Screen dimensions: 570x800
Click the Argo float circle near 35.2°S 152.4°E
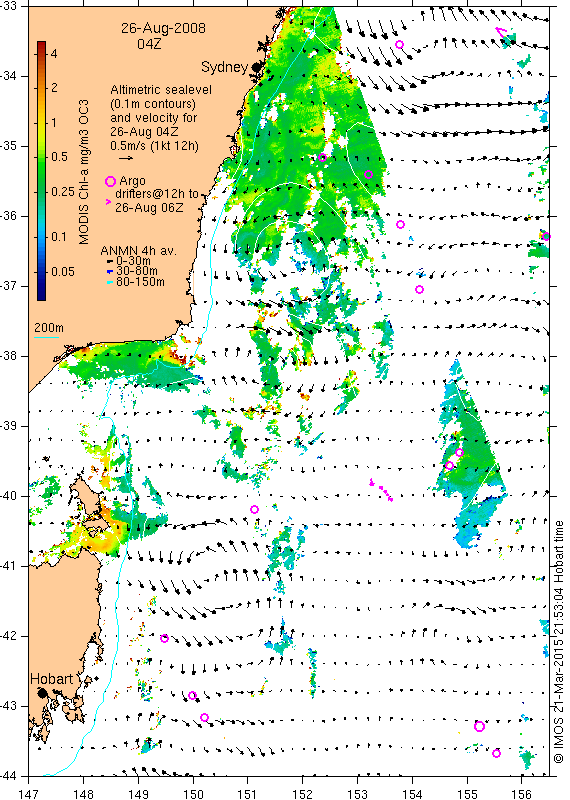(323, 158)
